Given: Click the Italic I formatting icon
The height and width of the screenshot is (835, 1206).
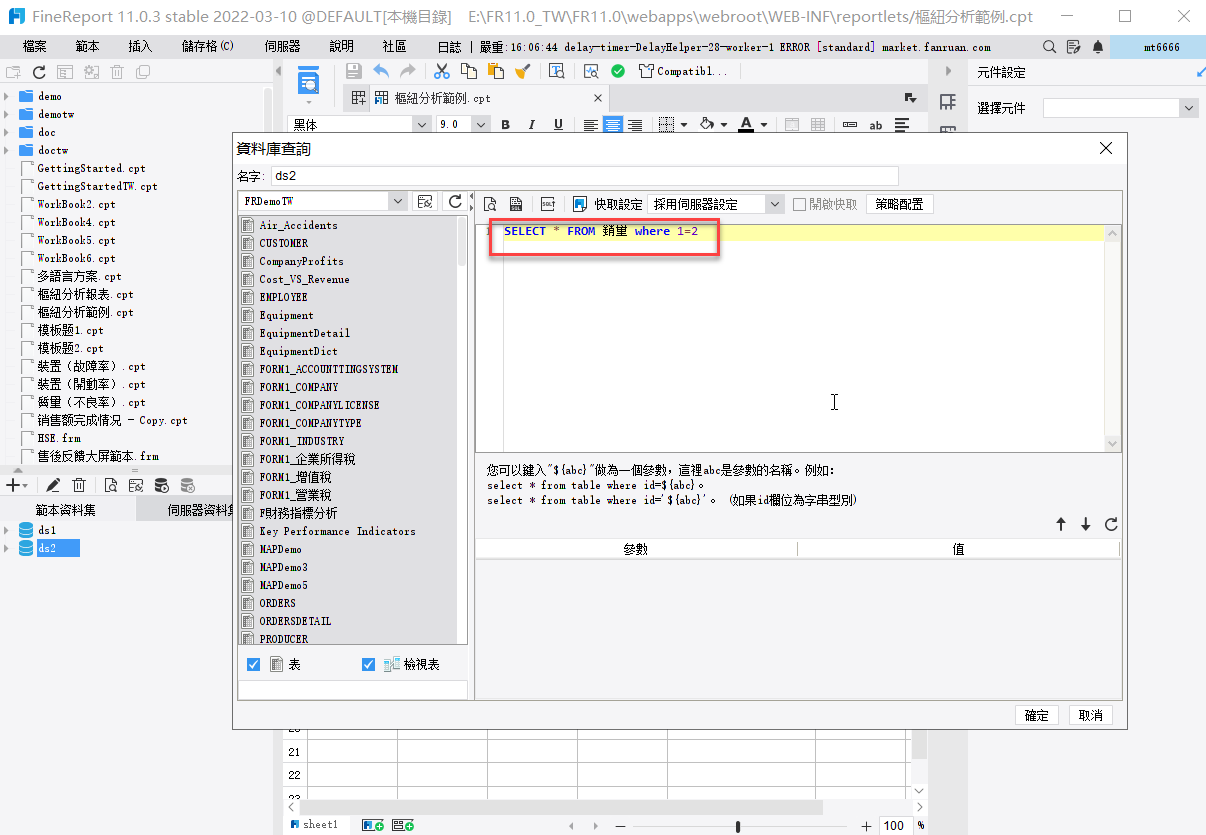Looking at the screenshot, I should pos(532,125).
